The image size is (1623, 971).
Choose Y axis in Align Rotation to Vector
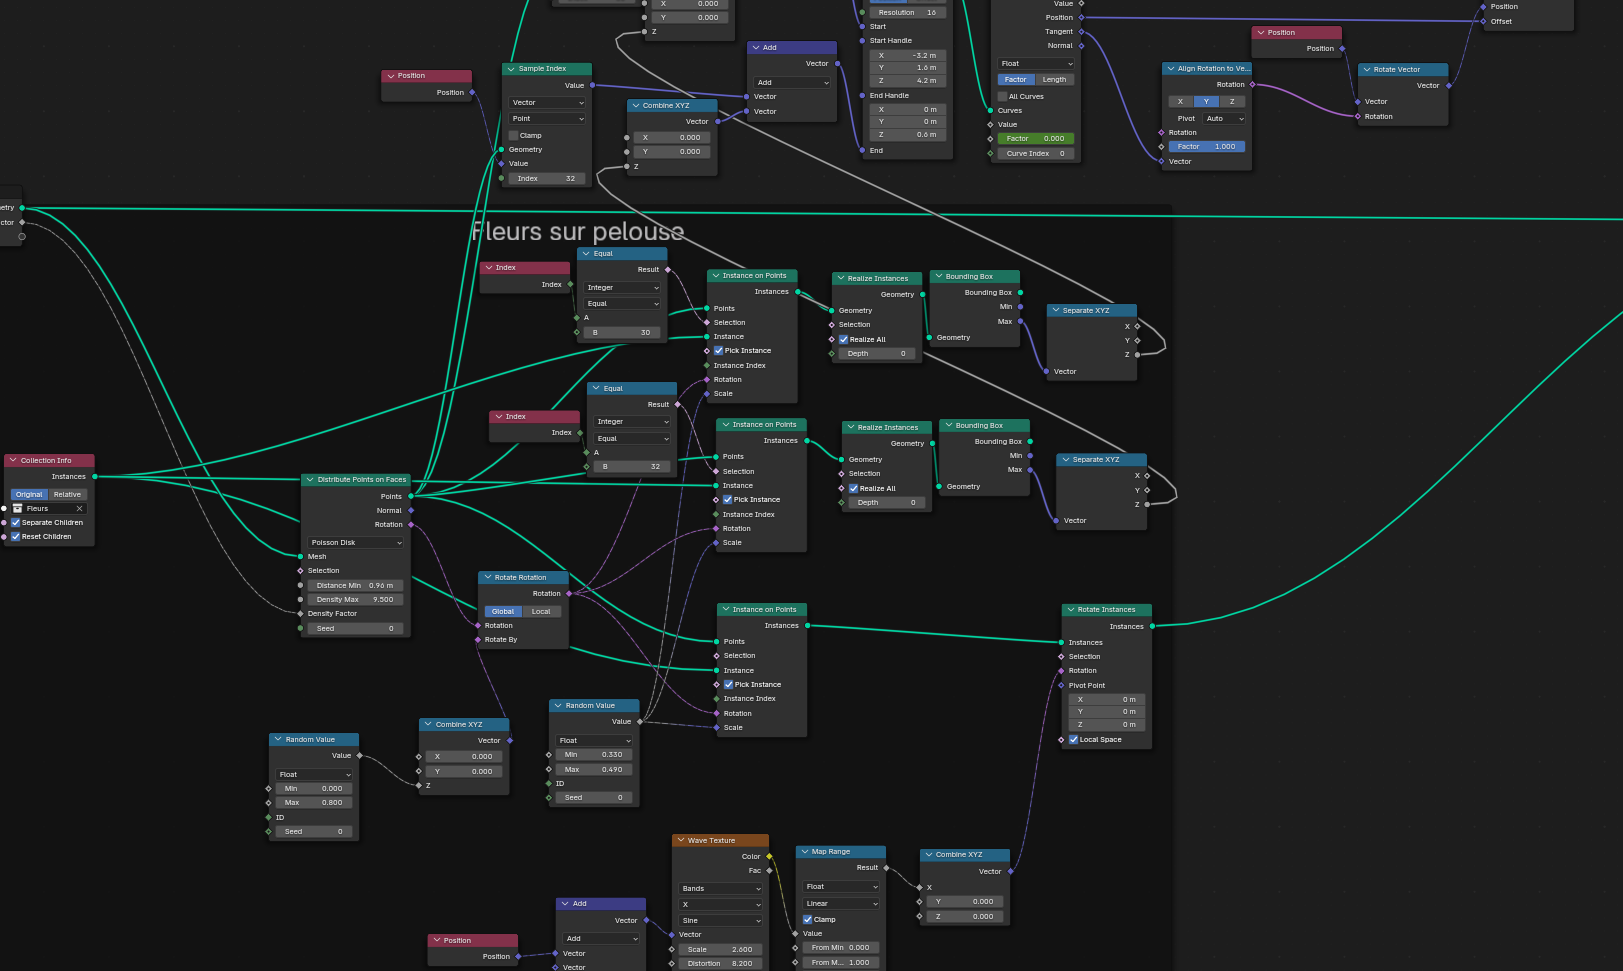(1206, 101)
